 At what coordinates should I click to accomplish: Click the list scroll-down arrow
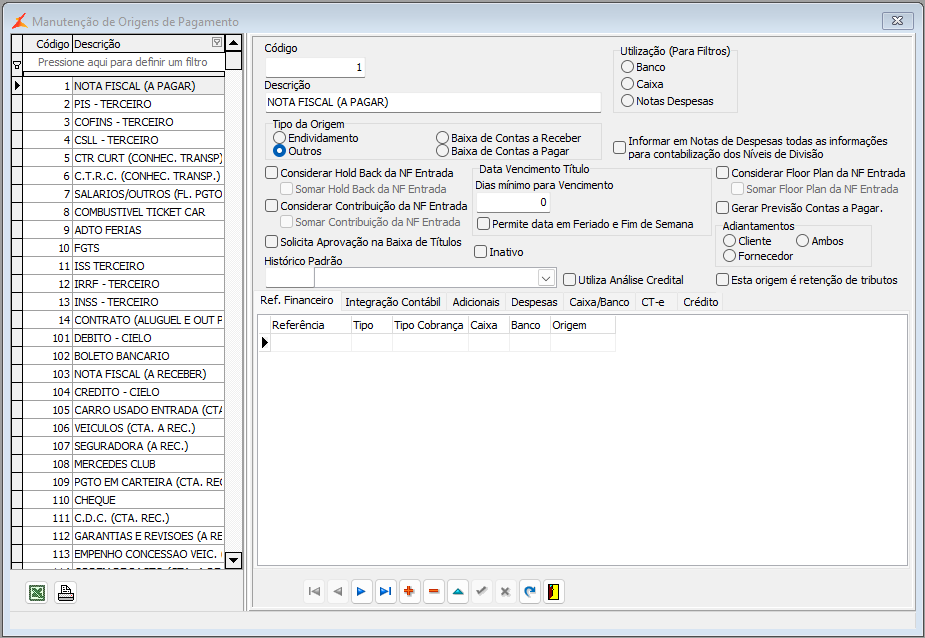coord(234,560)
